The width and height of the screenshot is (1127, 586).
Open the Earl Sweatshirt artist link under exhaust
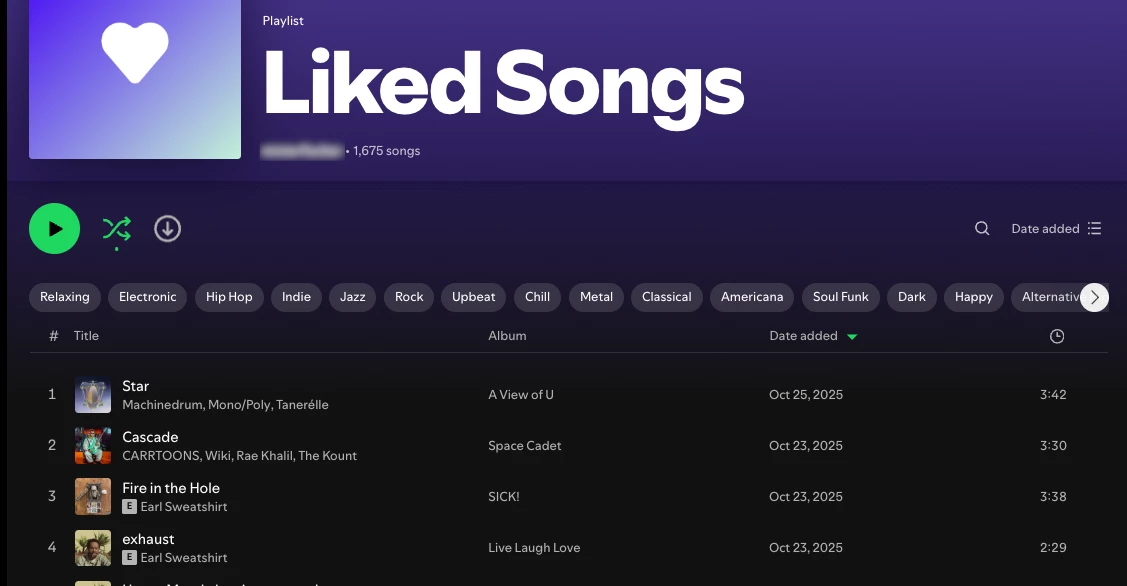183,558
